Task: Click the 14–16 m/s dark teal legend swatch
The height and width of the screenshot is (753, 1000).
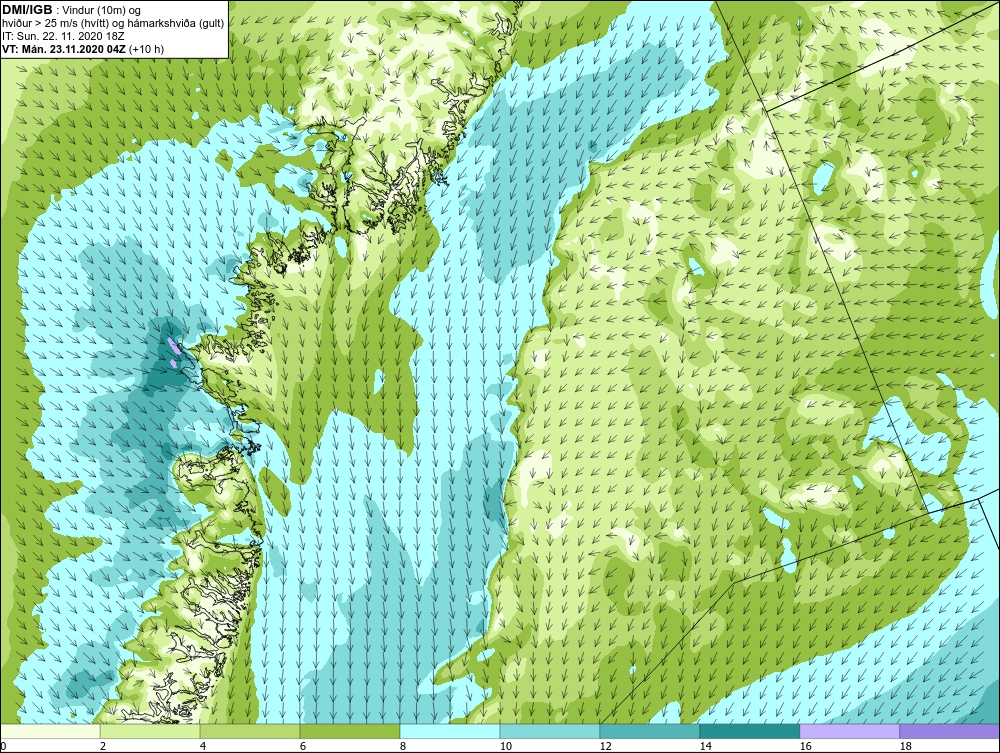Action: click(x=750, y=731)
